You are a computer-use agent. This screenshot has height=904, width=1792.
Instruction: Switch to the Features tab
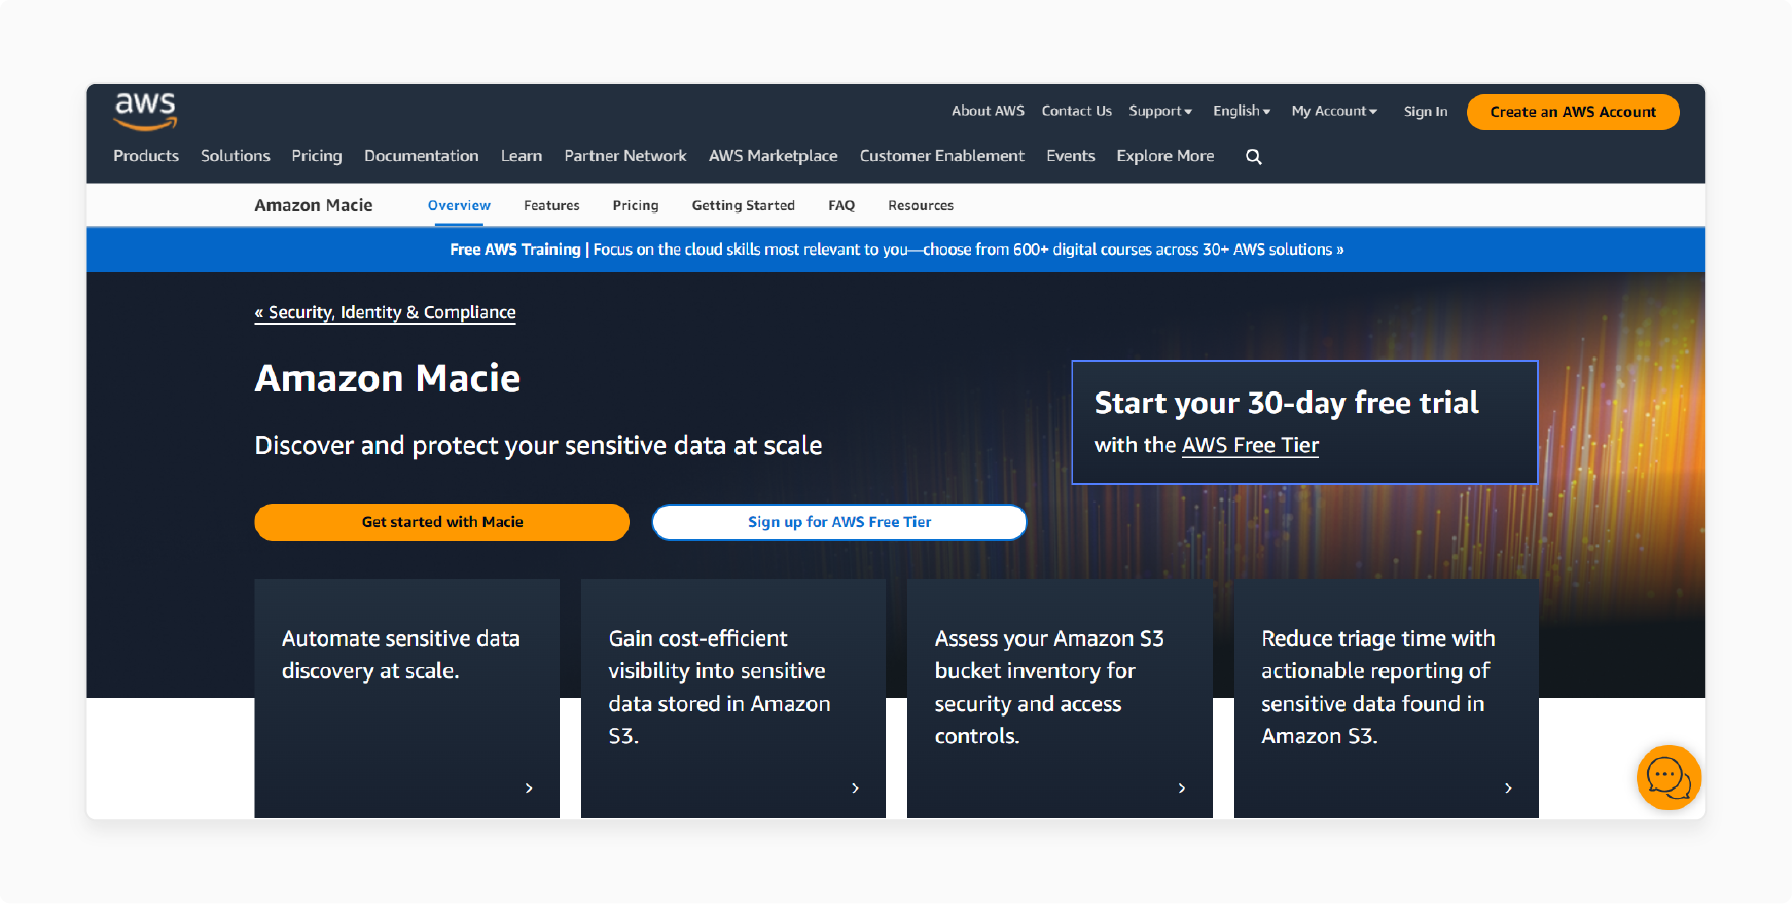point(551,205)
